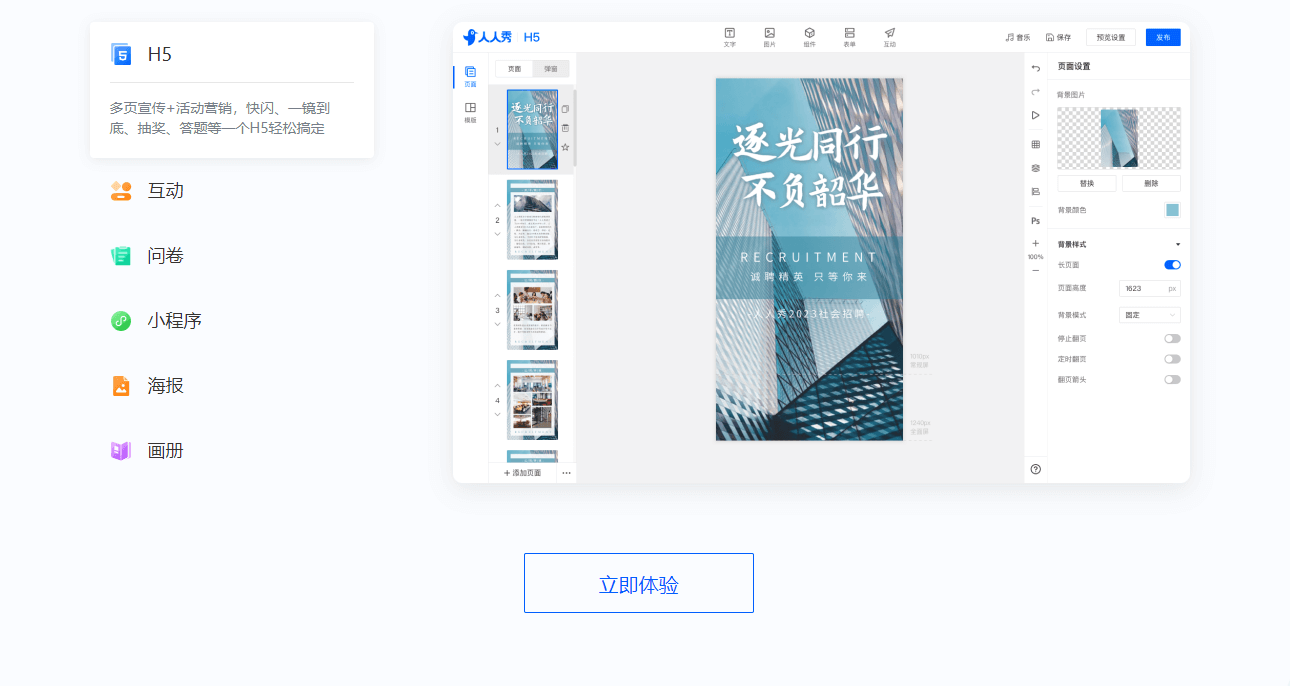The width and height of the screenshot is (1290, 686).
Task: Collapse the 背景样式 section arrow
Action: coord(1177,244)
